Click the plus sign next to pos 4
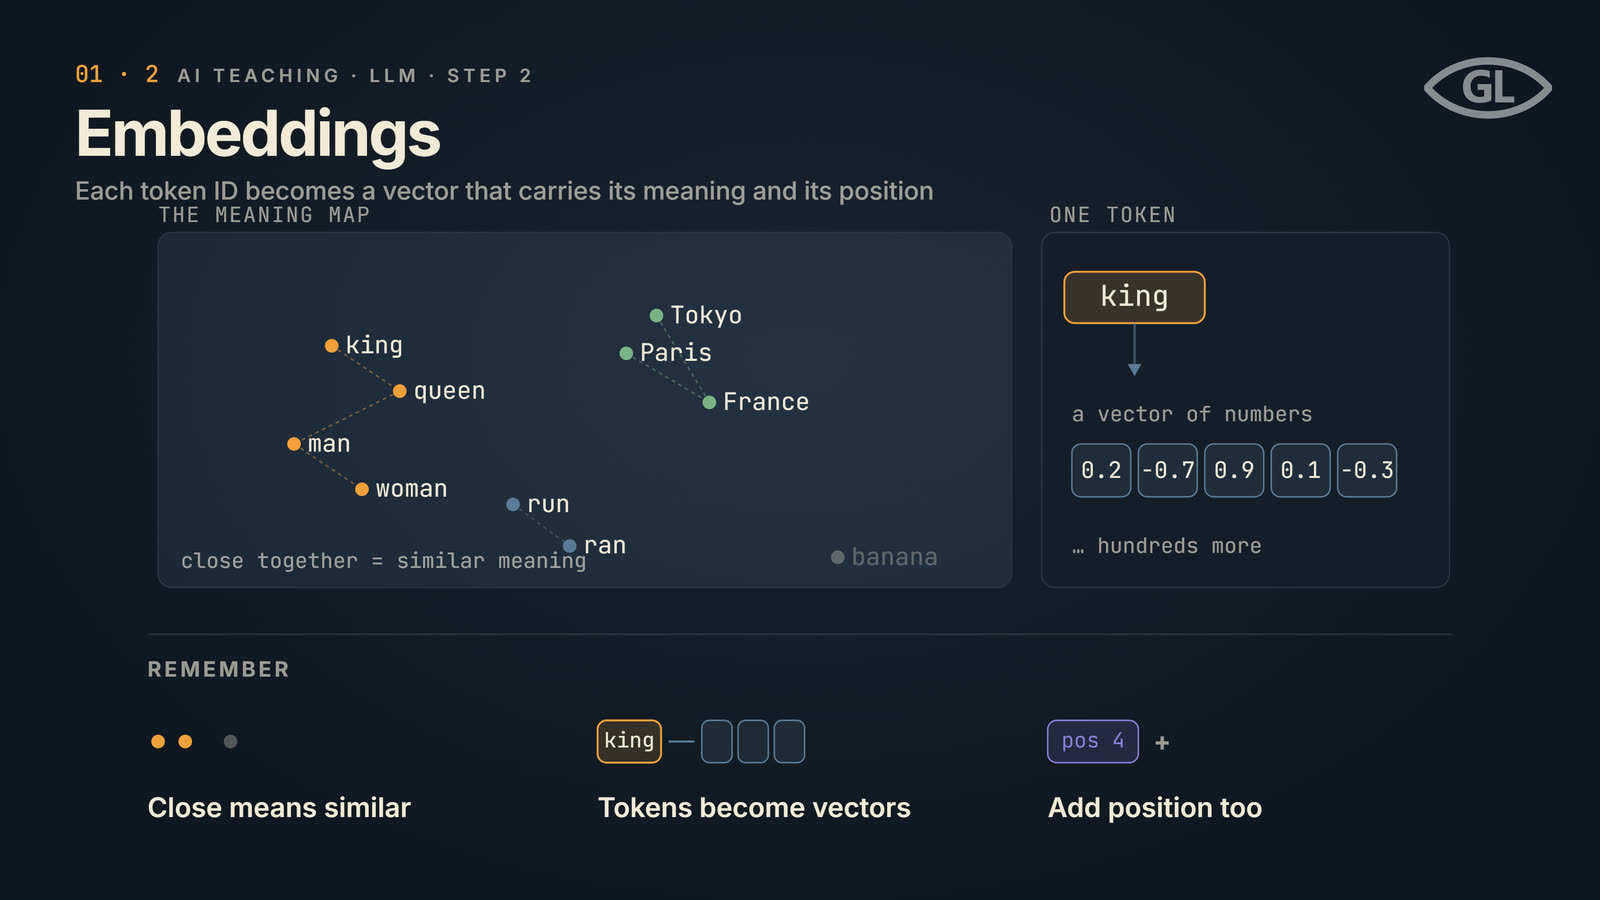Screen dimensions: 1600x900 1162,743
